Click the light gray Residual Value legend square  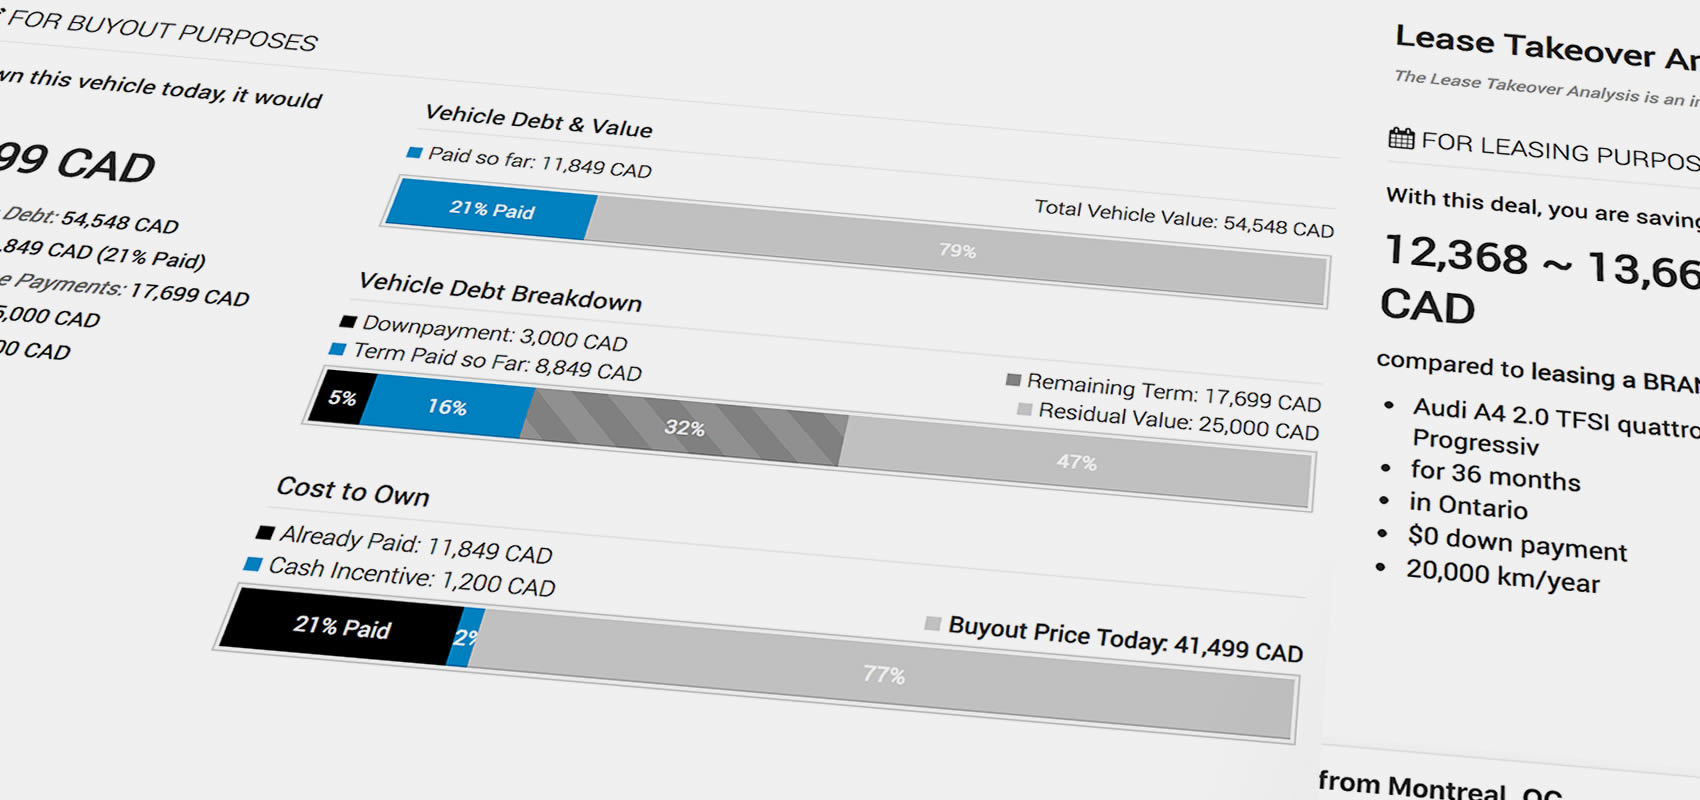[1024, 409]
